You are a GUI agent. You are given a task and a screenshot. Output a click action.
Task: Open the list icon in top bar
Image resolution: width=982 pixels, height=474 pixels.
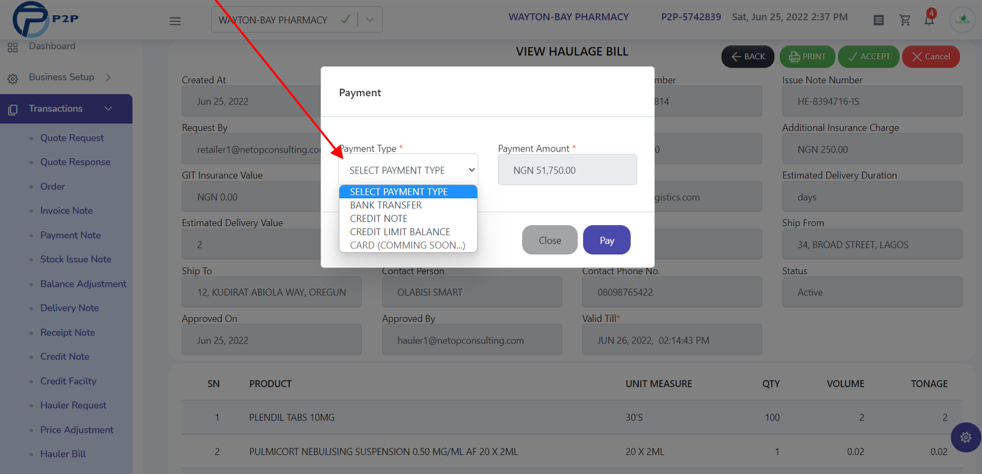point(879,21)
